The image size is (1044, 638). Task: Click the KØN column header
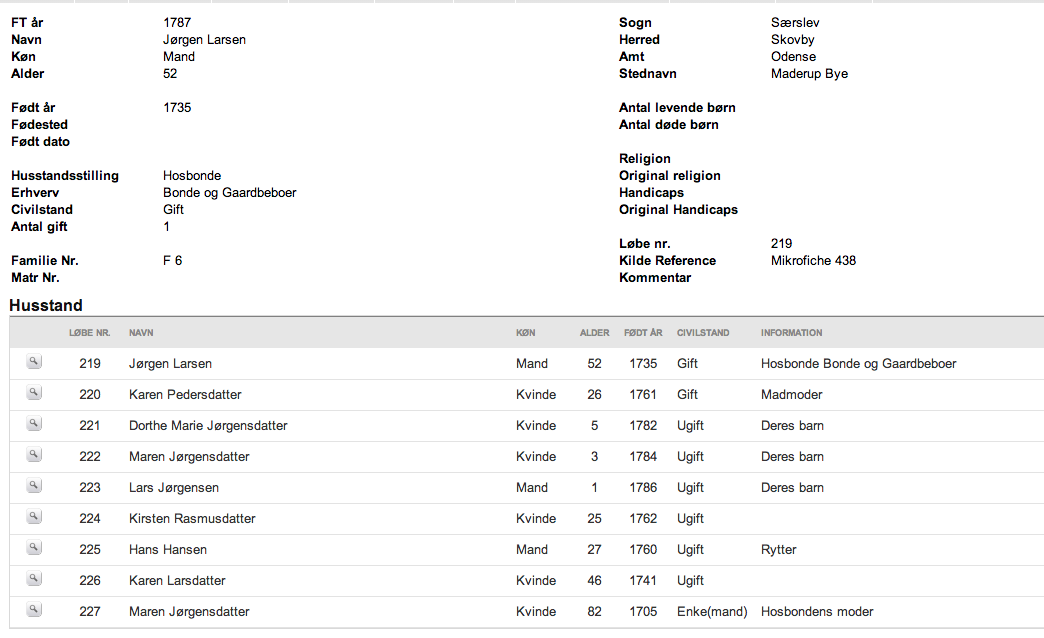pyautogui.click(x=525, y=332)
